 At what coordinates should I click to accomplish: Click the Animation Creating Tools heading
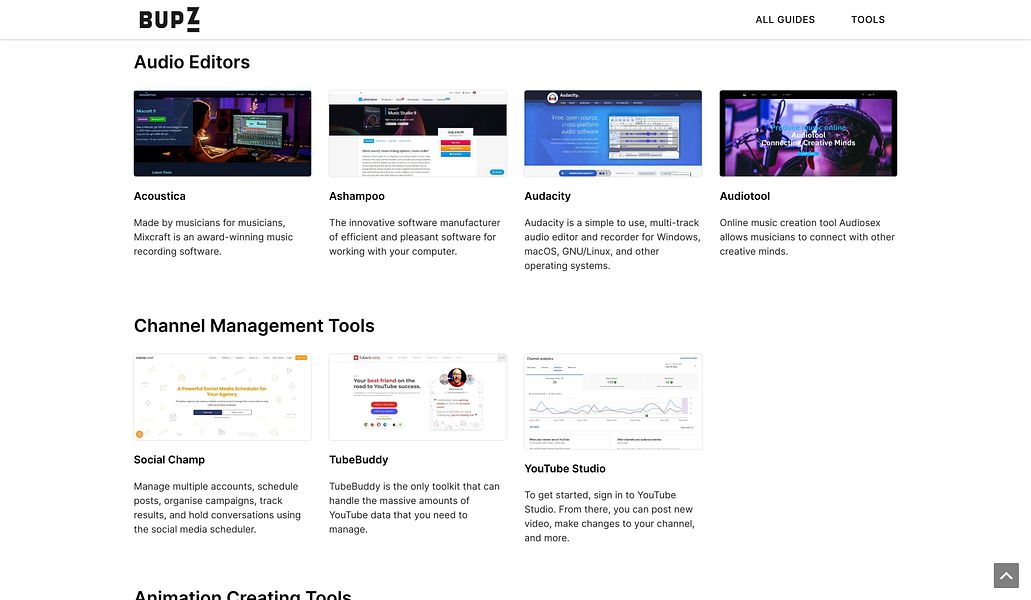[x=243, y=593]
